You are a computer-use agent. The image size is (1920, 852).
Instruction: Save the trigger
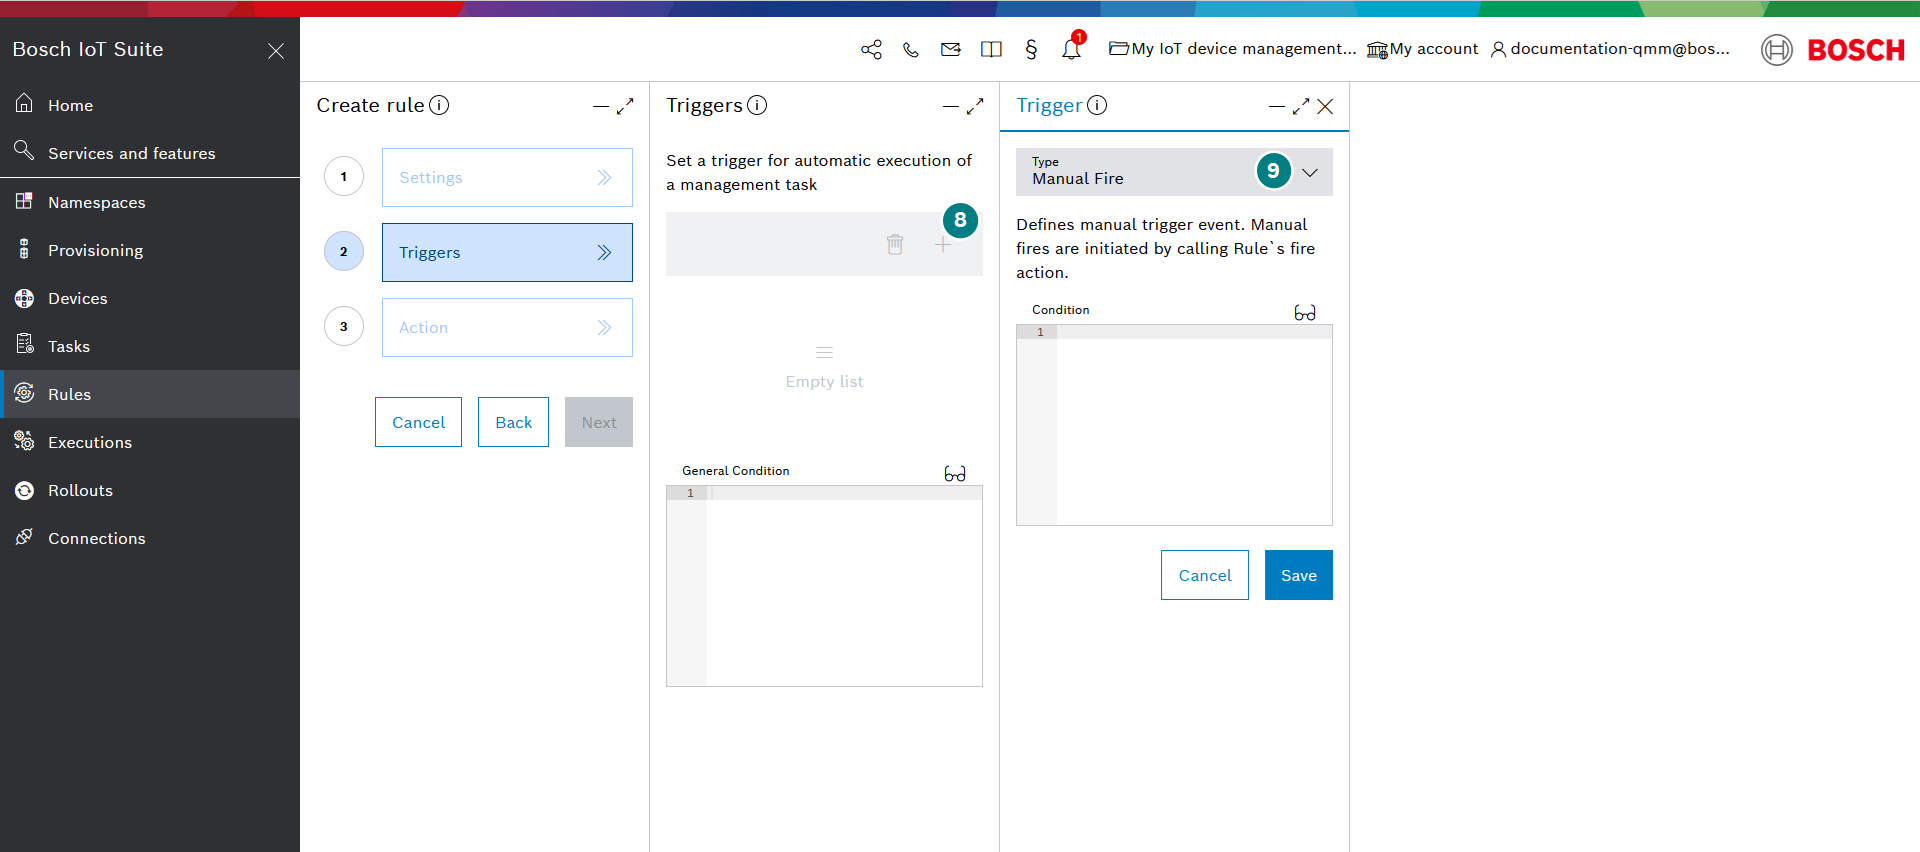coord(1299,575)
